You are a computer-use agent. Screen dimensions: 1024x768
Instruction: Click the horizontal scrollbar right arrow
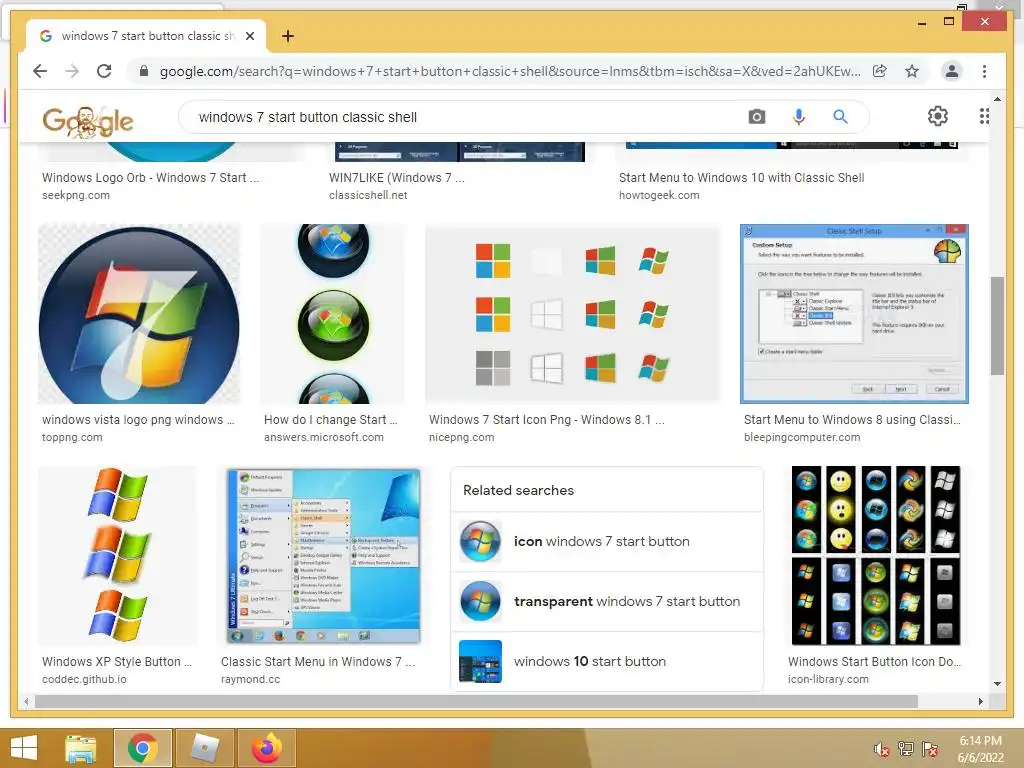980,701
